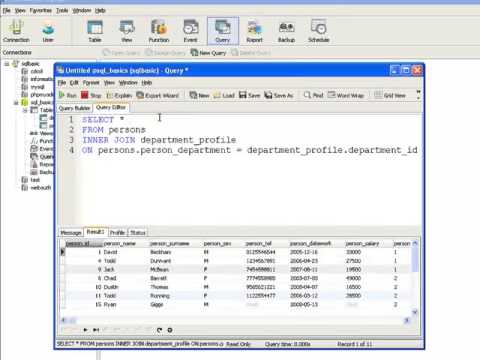Open the Profile result tab
480x360 pixels.
(x=117, y=233)
